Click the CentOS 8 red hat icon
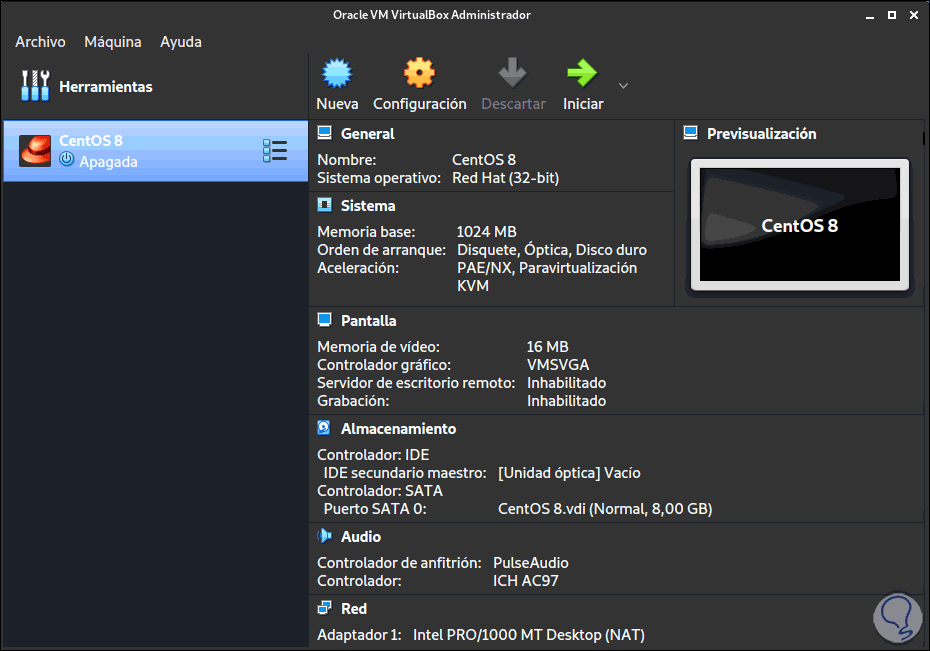 [35, 150]
